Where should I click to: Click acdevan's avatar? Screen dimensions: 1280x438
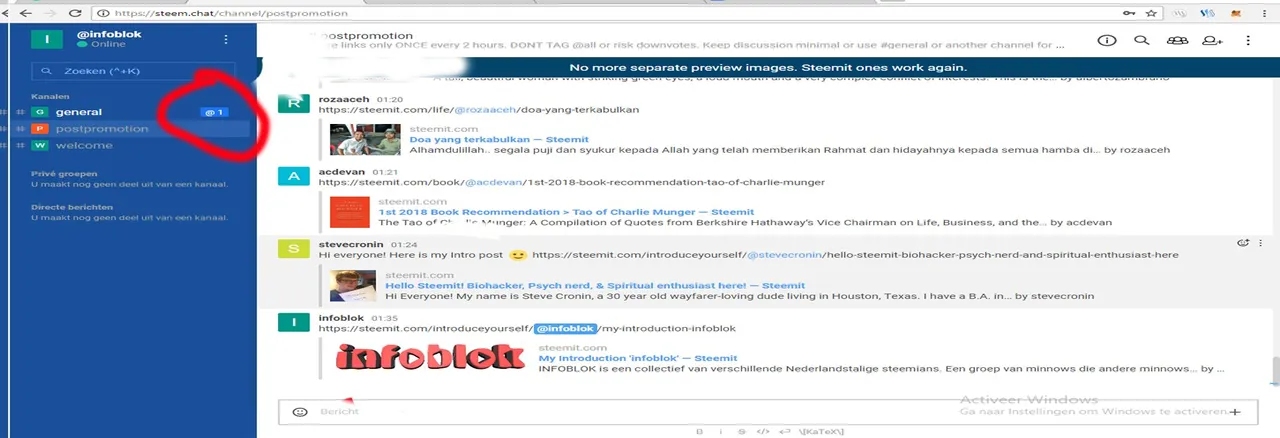point(293,176)
